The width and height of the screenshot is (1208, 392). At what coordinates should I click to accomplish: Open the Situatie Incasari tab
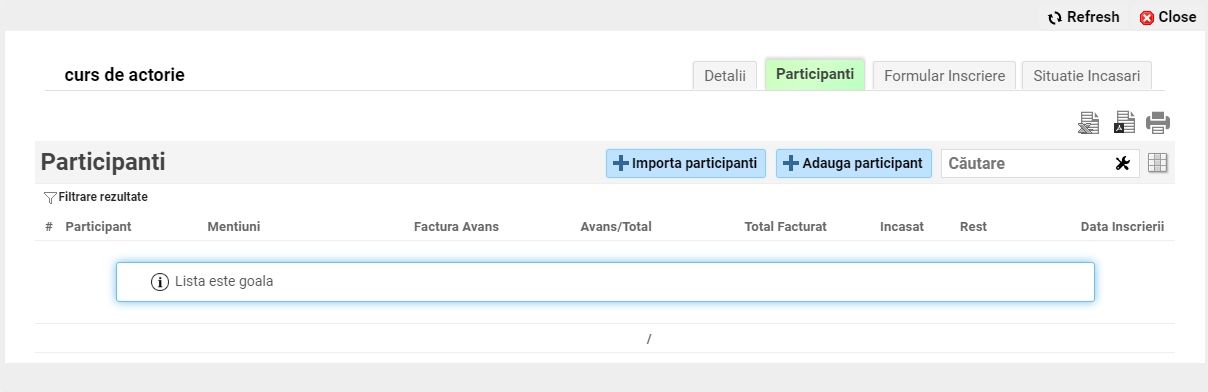point(1087,75)
